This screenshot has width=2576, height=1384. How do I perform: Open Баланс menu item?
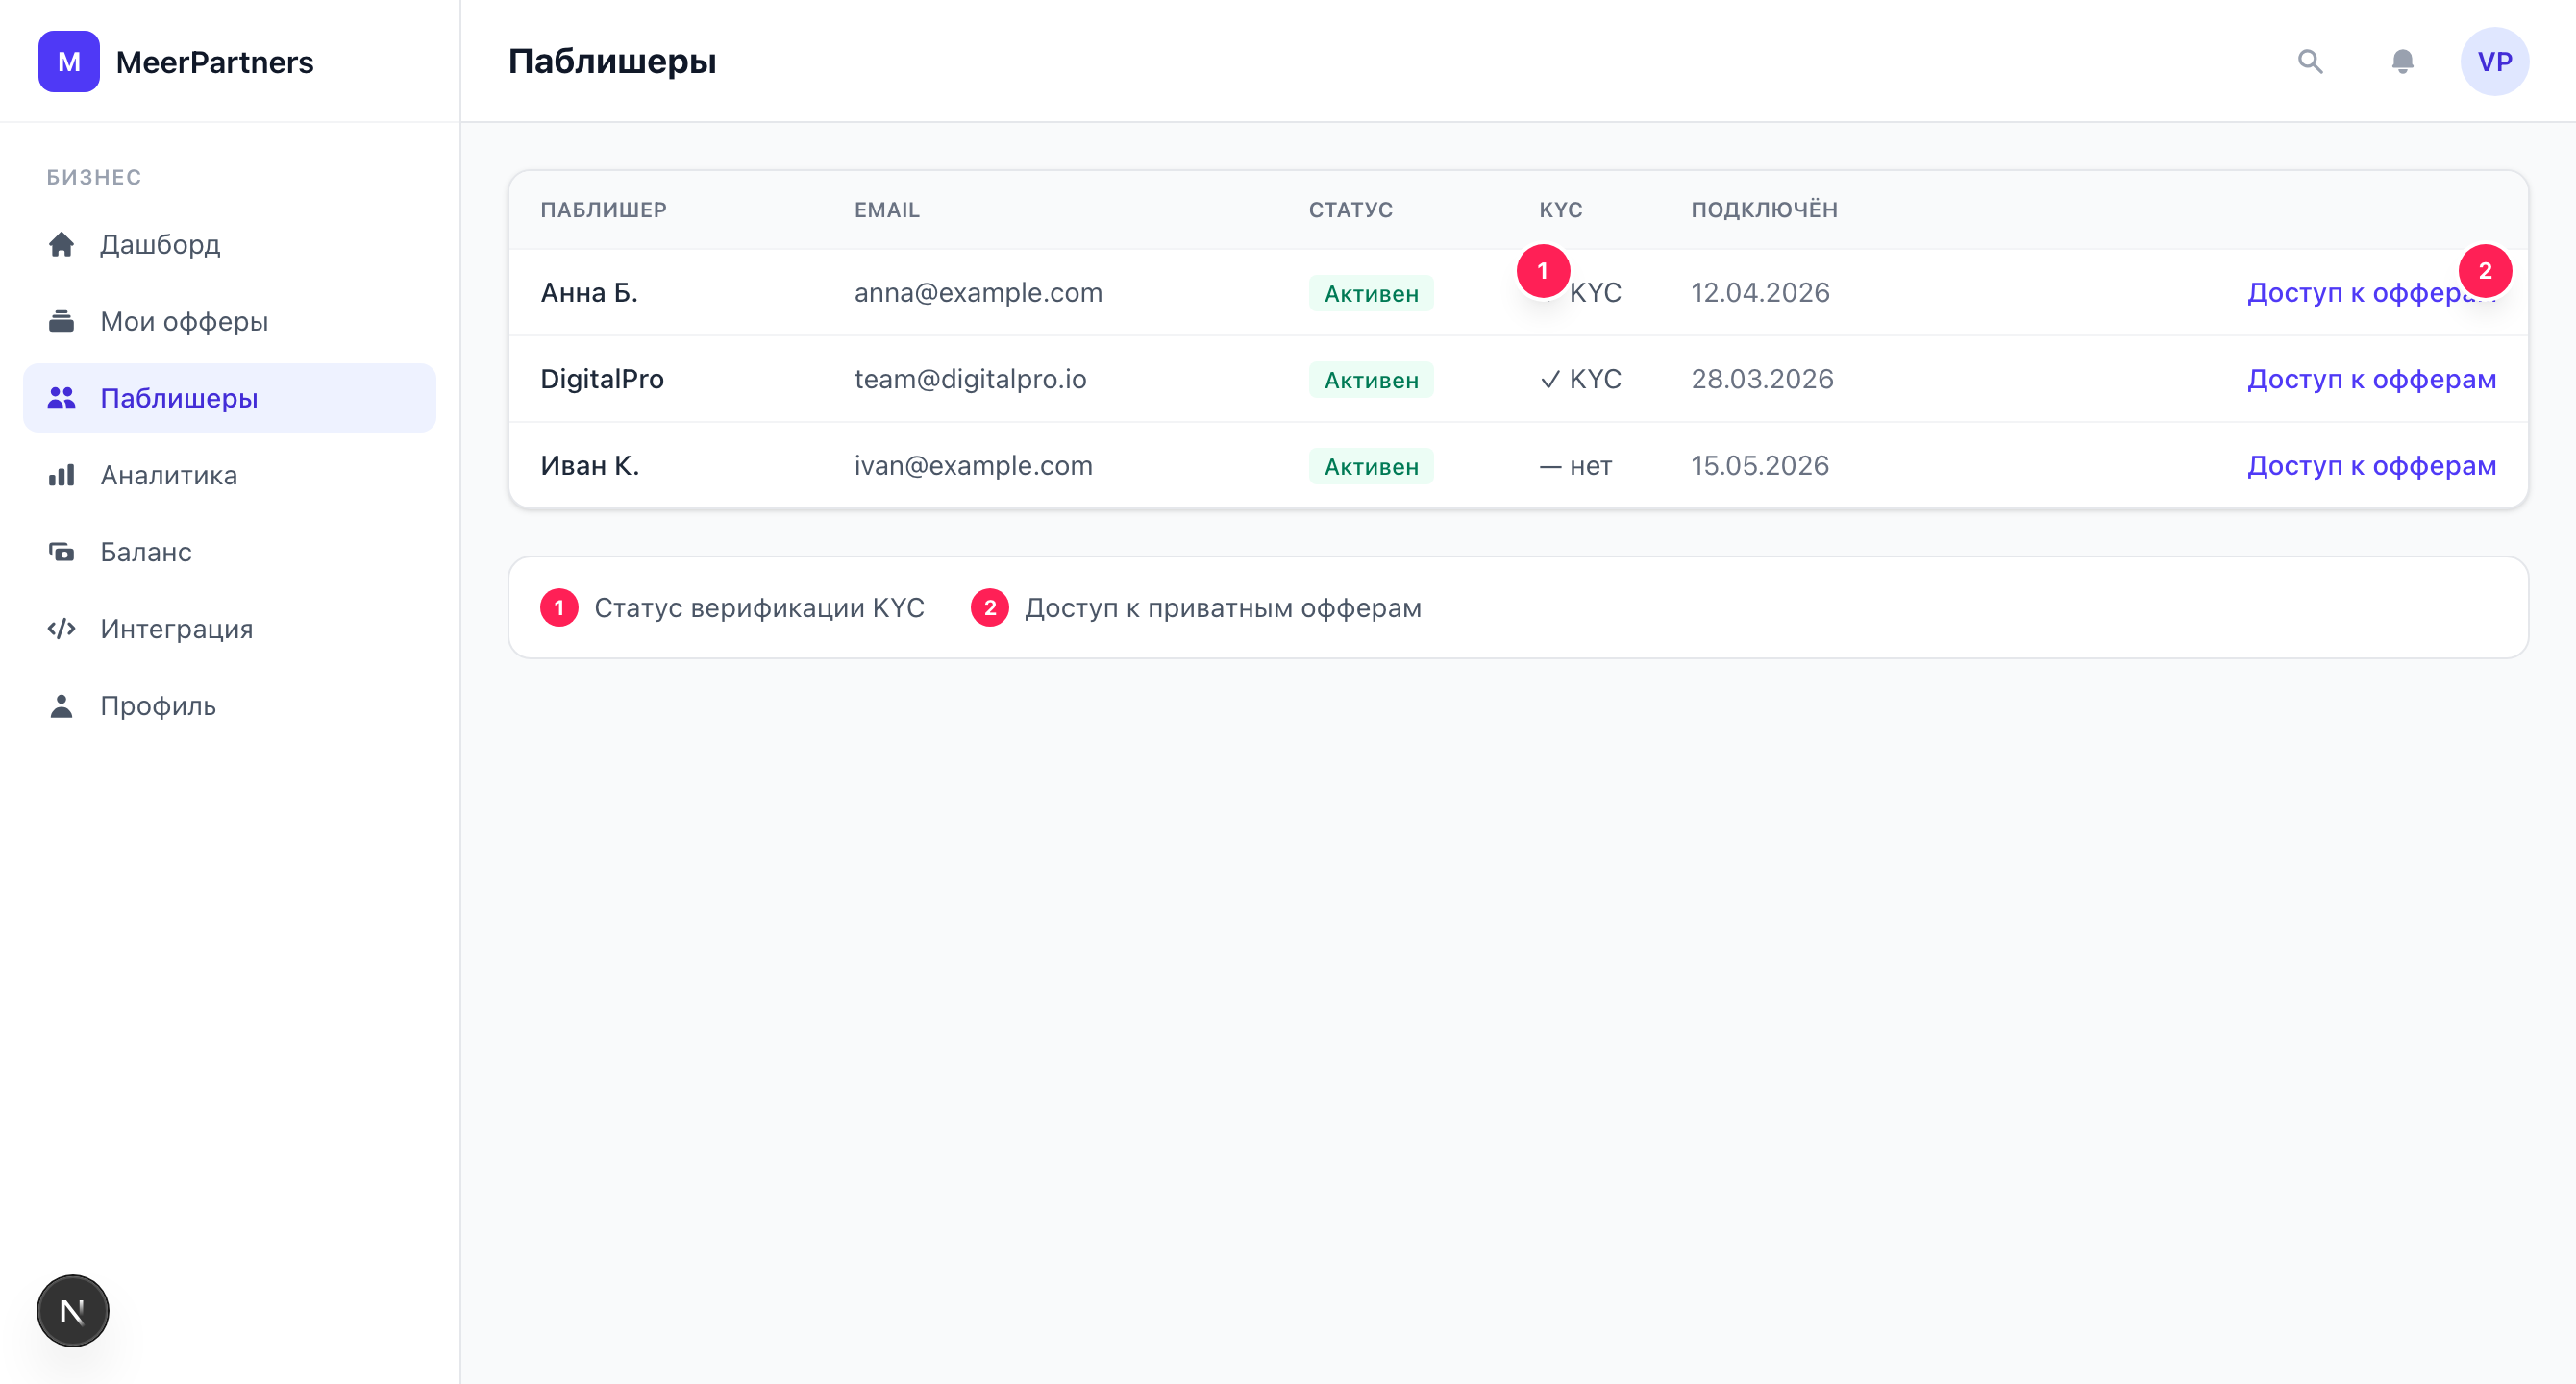coord(230,552)
